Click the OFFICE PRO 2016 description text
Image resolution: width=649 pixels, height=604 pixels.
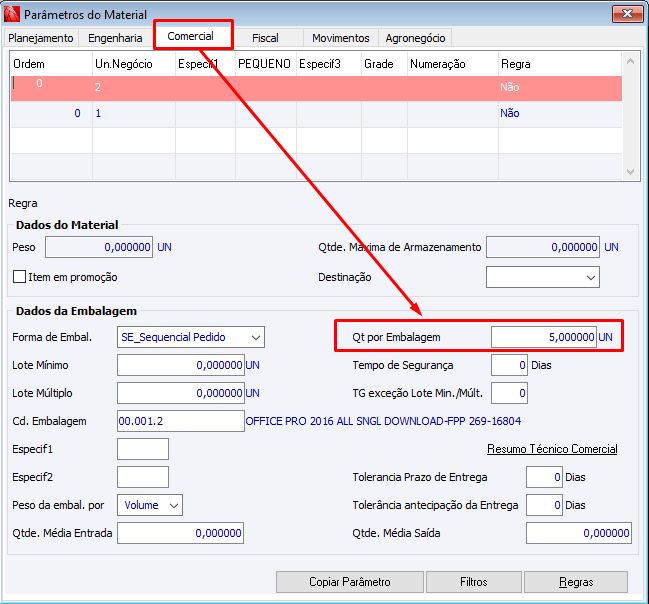point(383,421)
